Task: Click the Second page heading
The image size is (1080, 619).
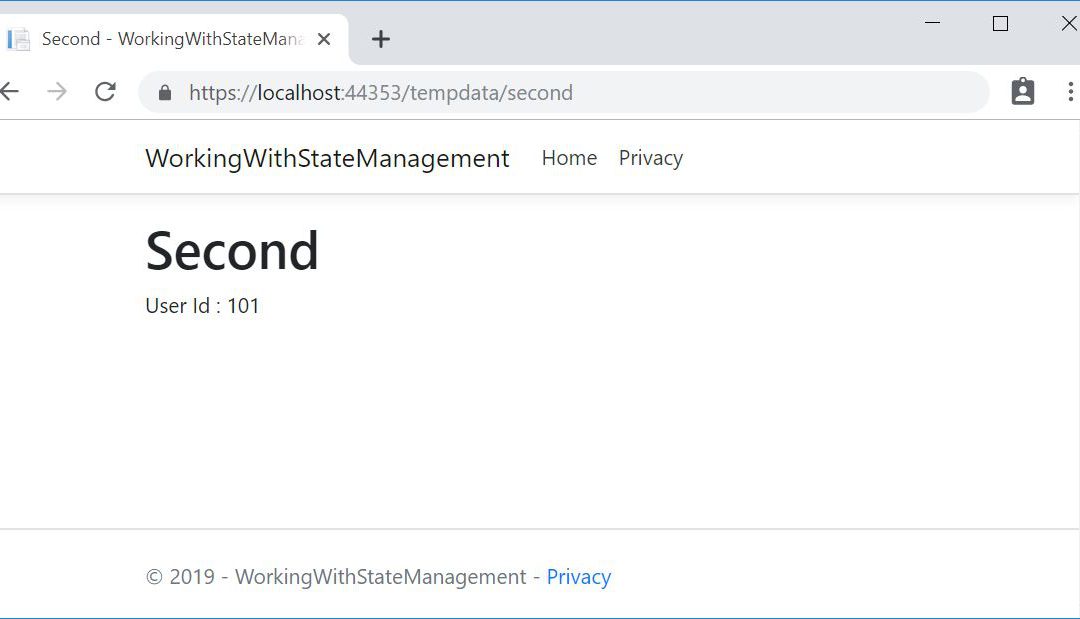Action: 232,251
